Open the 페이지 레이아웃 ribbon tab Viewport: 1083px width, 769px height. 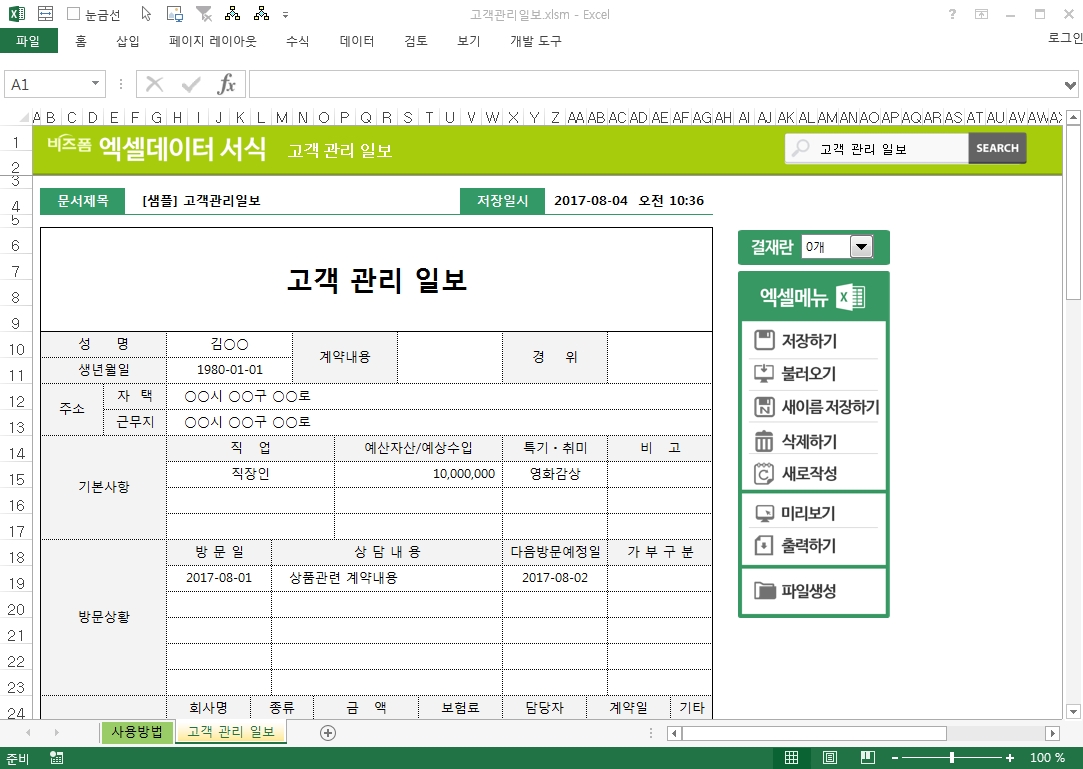(213, 41)
